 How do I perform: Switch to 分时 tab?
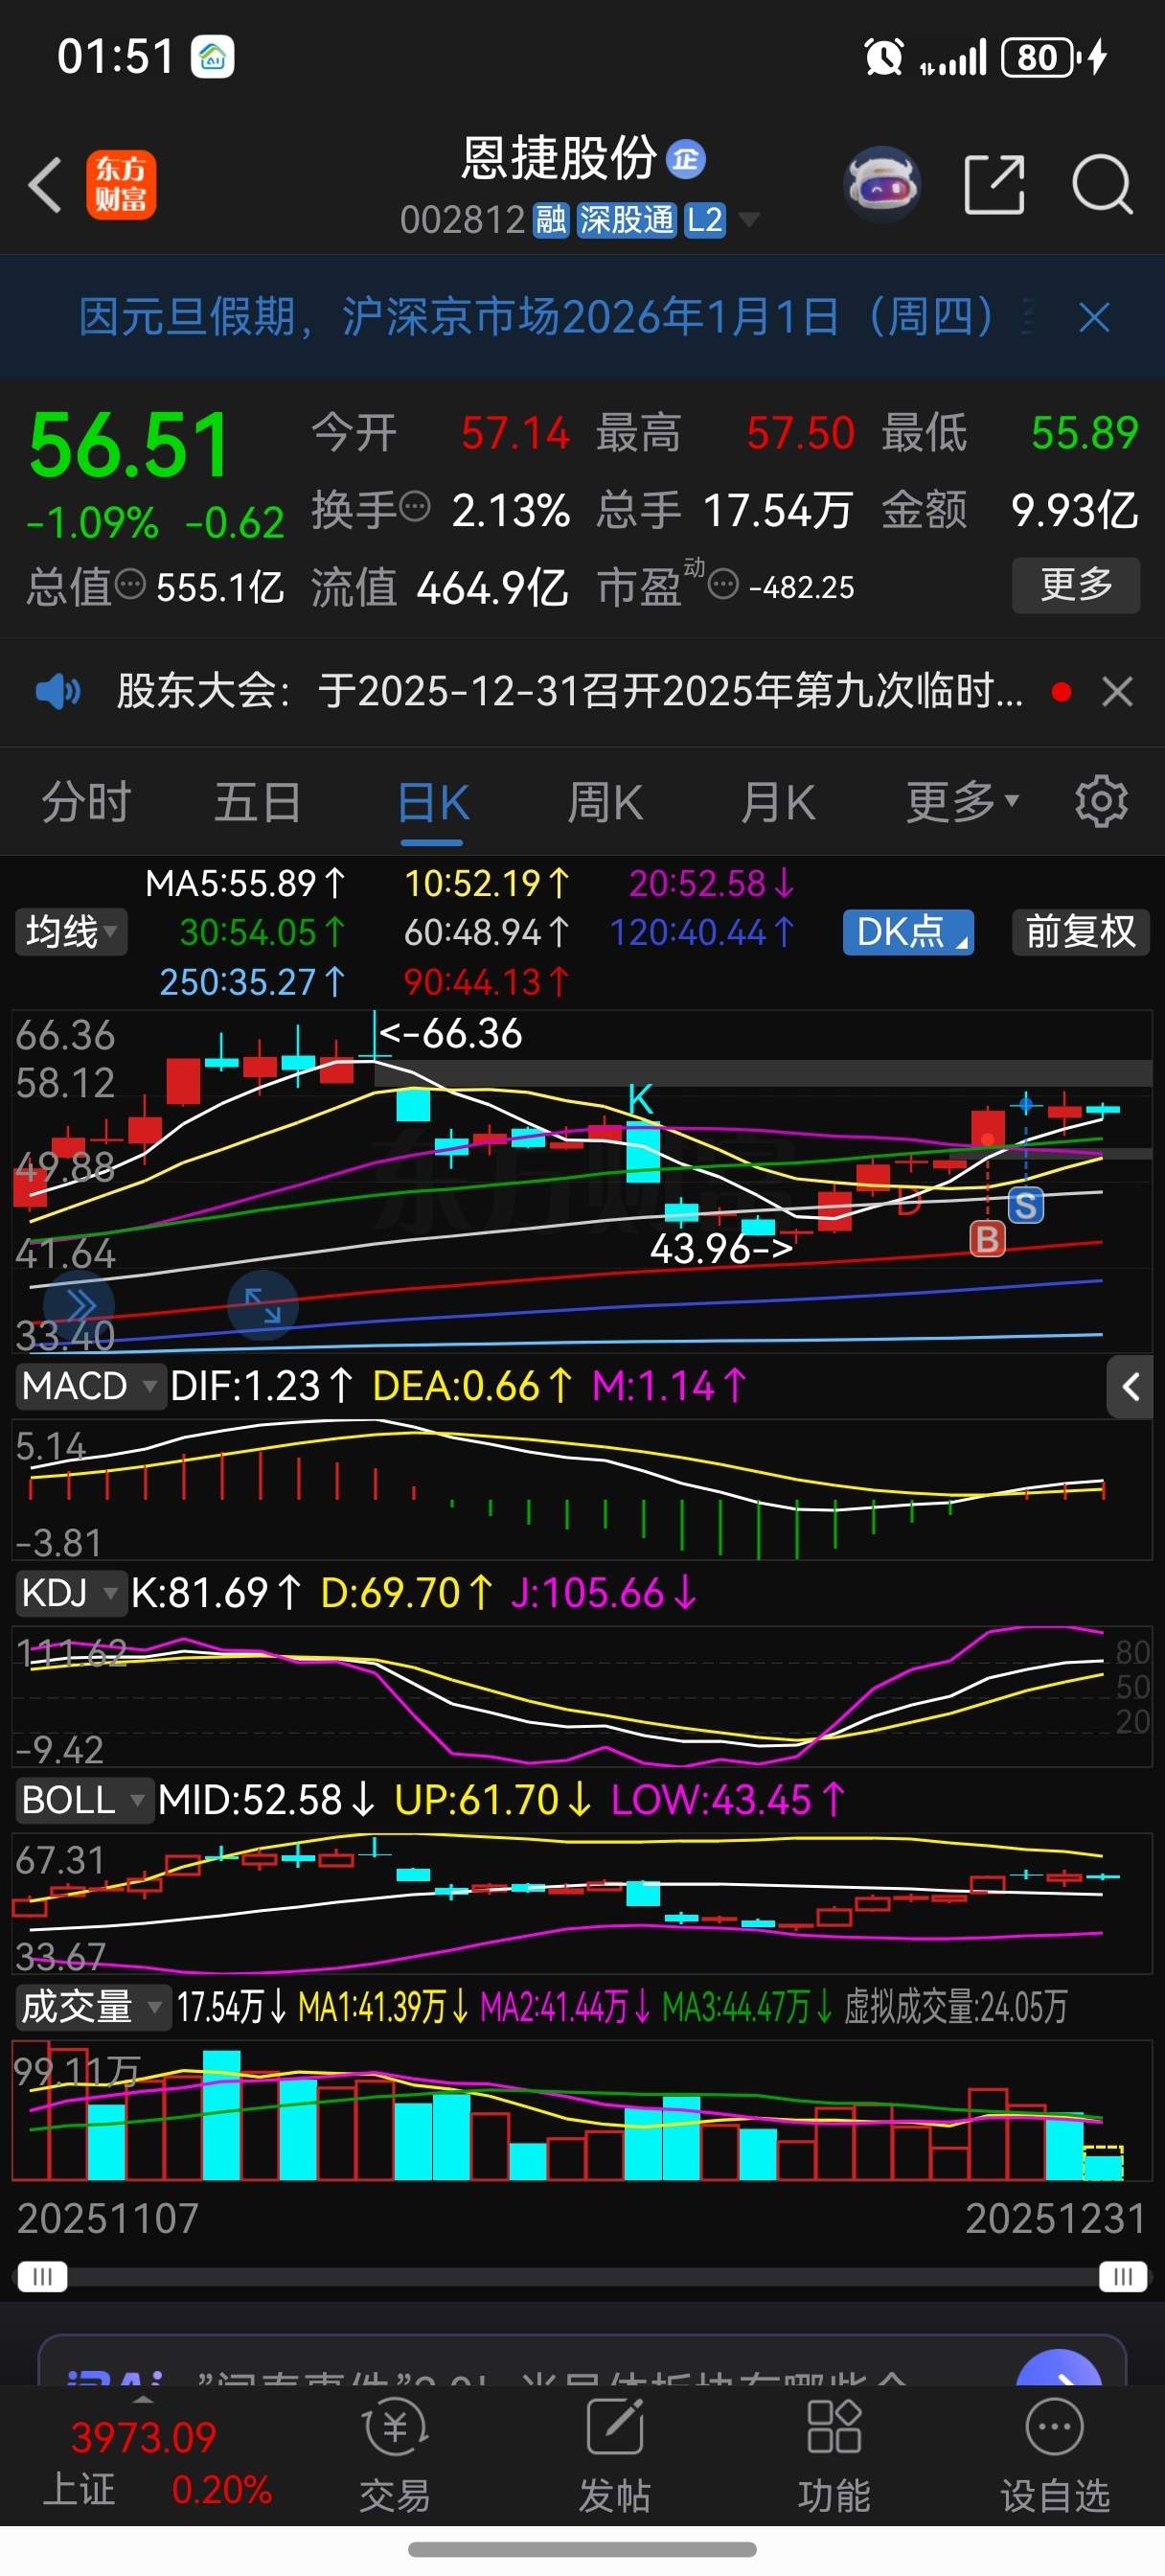point(86,802)
